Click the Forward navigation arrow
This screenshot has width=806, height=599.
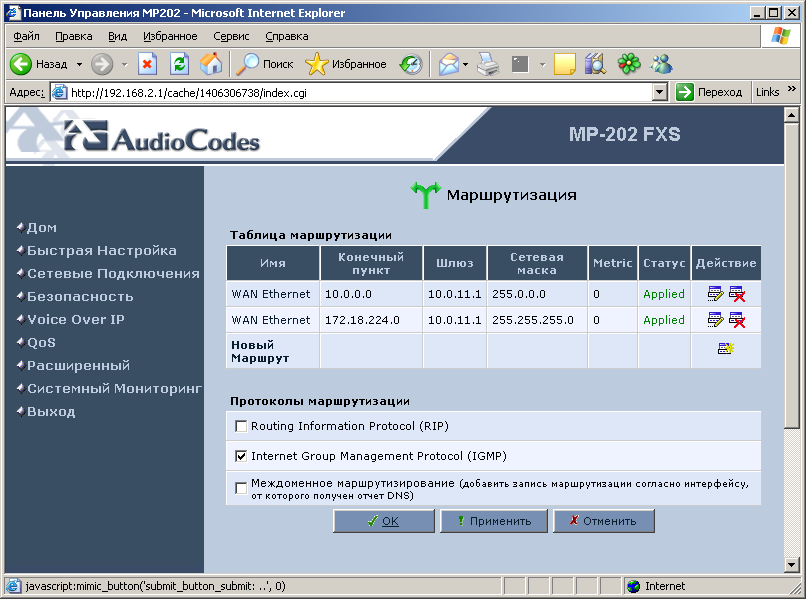click(x=102, y=64)
